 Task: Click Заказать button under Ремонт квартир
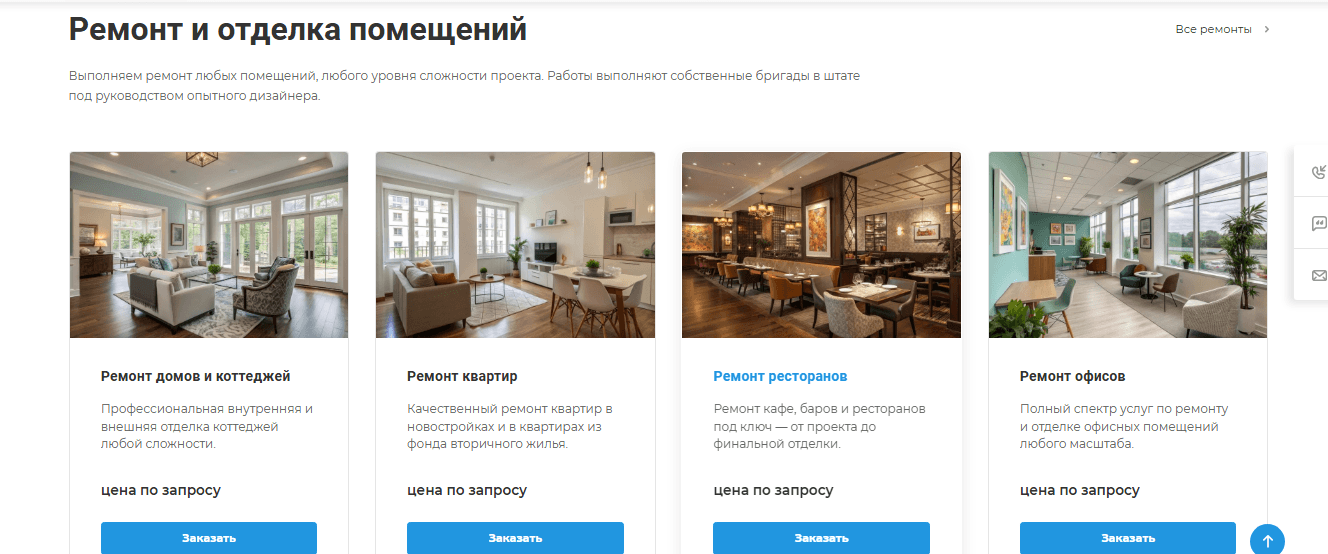pyautogui.click(x=515, y=538)
